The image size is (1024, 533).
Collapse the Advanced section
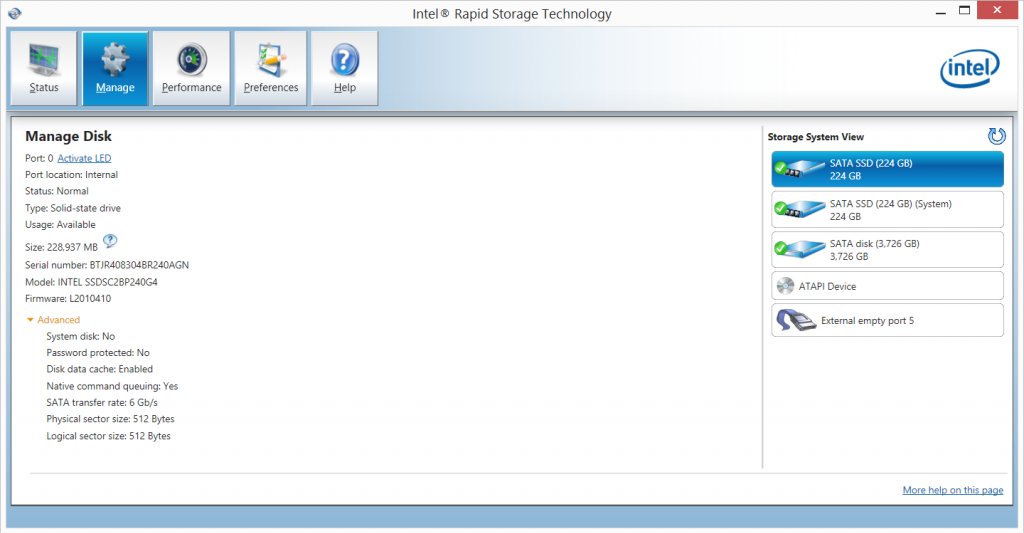[x=53, y=320]
